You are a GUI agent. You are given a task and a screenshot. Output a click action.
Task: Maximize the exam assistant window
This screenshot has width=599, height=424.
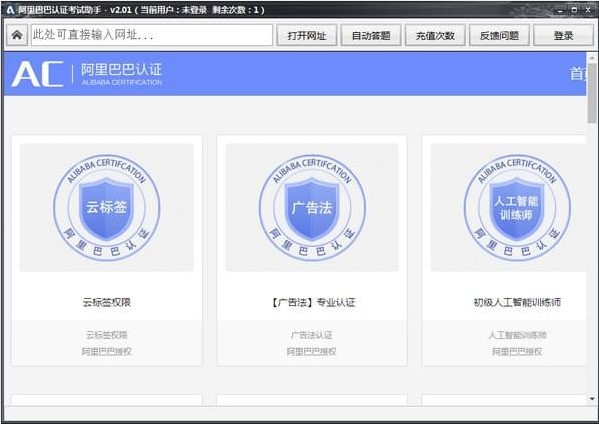click(575, 10)
